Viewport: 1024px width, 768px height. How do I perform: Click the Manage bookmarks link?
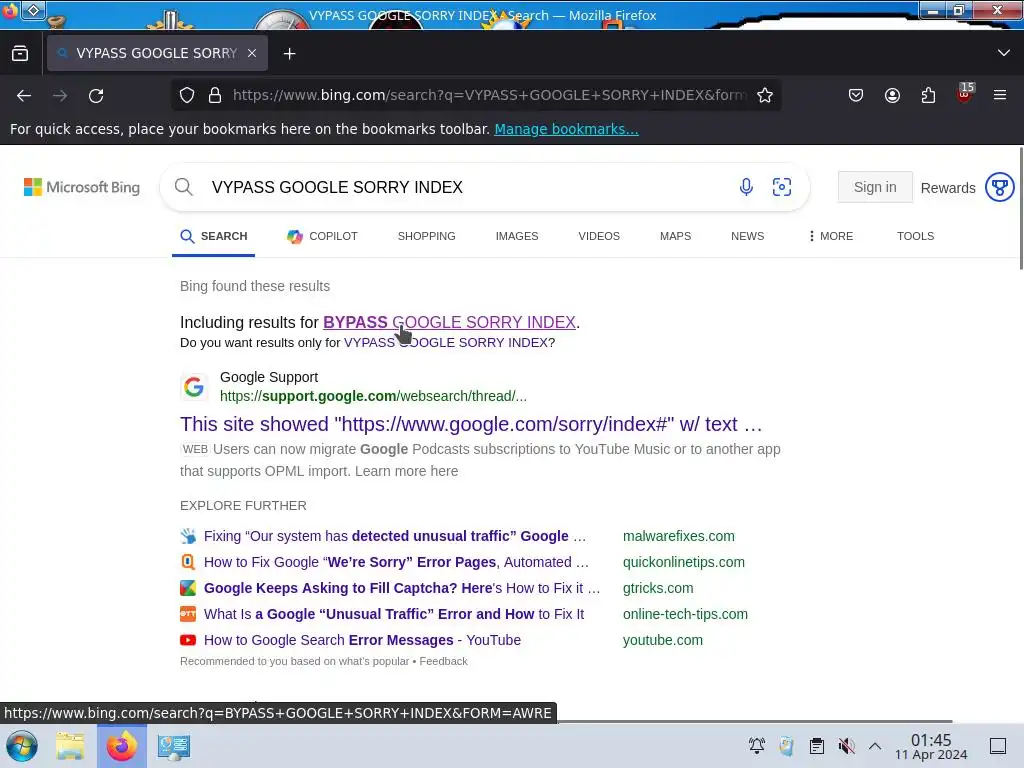(x=566, y=129)
